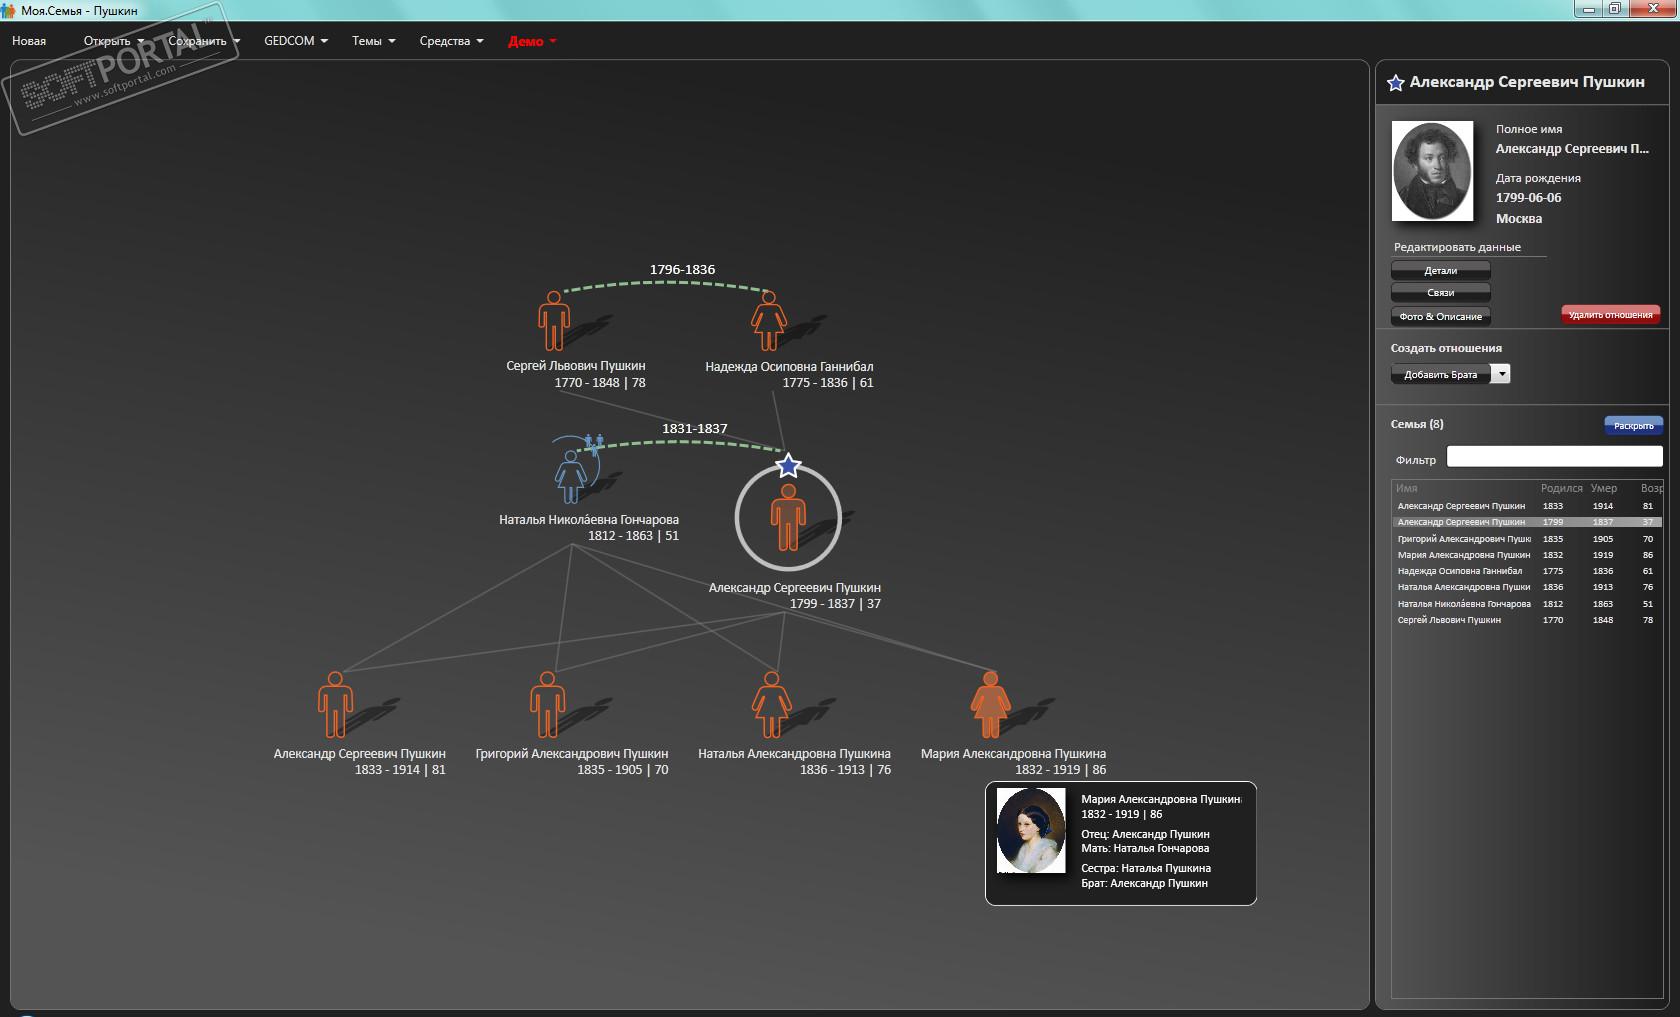Click the name label Мария Александровна Пушкина in tree
Image resolution: width=1680 pixels, height=1017 pixels.
(x=1013, y=754)
